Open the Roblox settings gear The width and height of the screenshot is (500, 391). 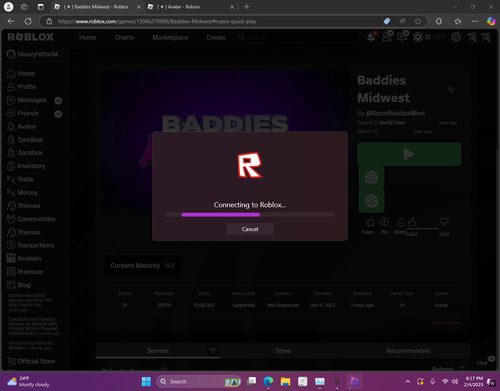point(456,37)
